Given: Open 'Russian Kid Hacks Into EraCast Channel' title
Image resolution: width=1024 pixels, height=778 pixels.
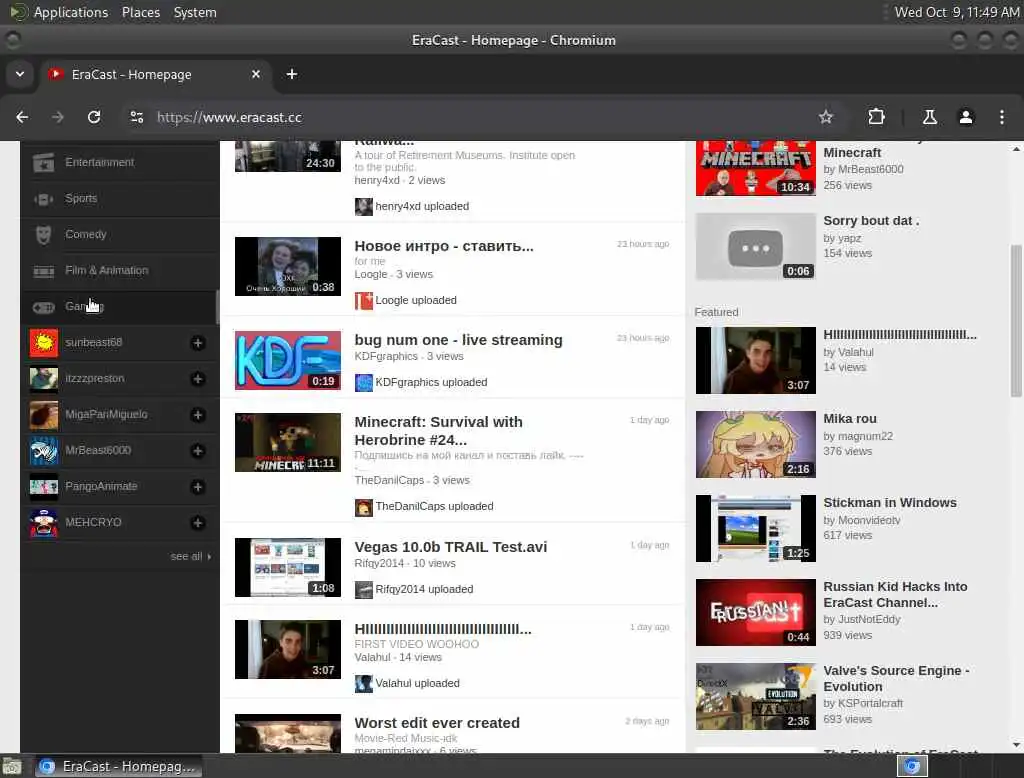Looking at the screenshot, I should click(x=895, y=594).
